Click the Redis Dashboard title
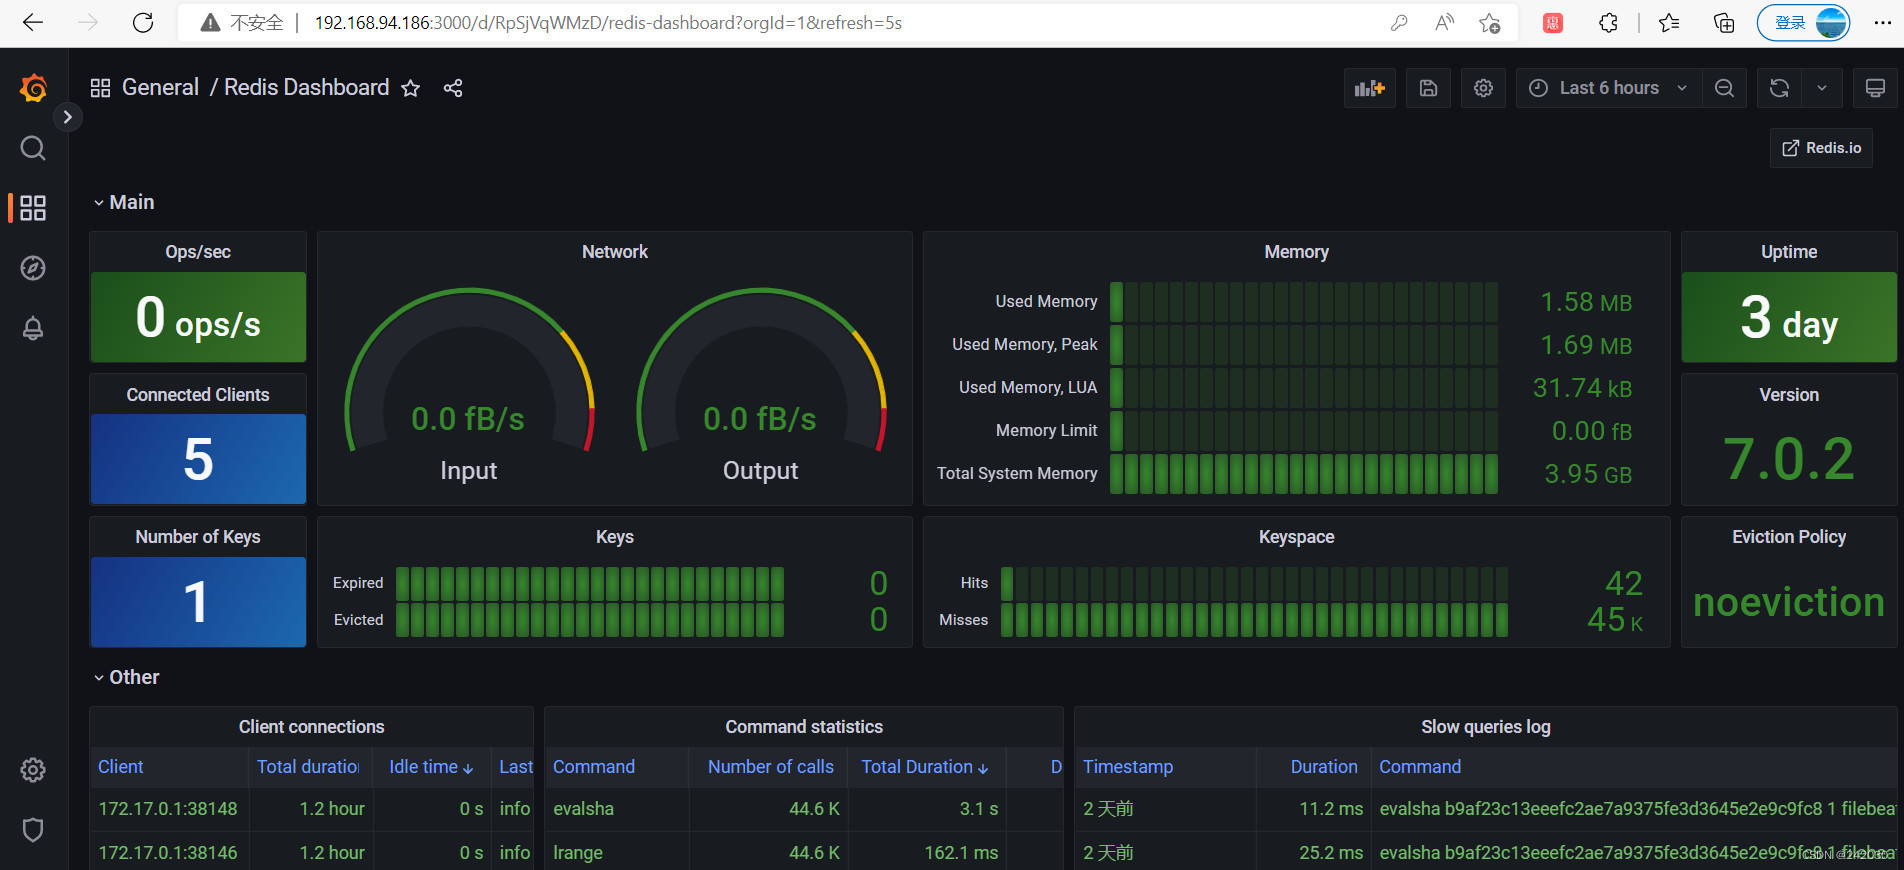1904x870 pixels. point(306,88)
